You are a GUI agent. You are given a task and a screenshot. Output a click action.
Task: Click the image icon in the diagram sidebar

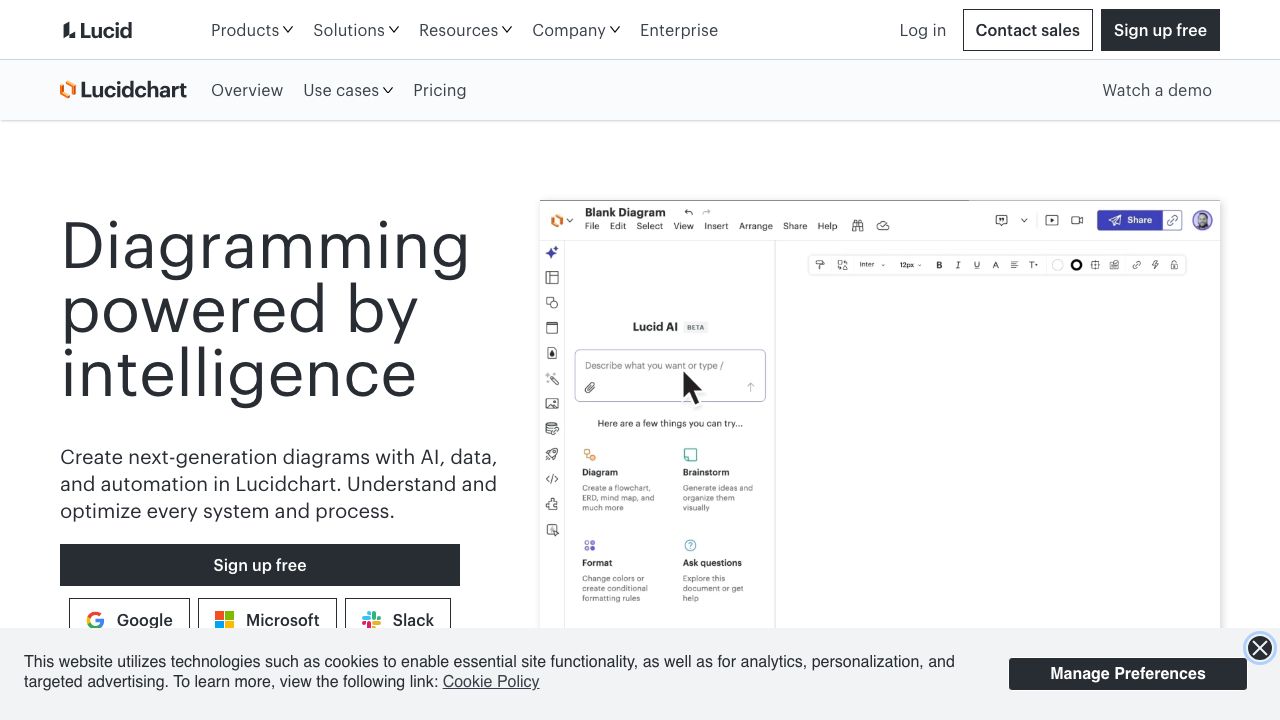[x=552, y=404]
